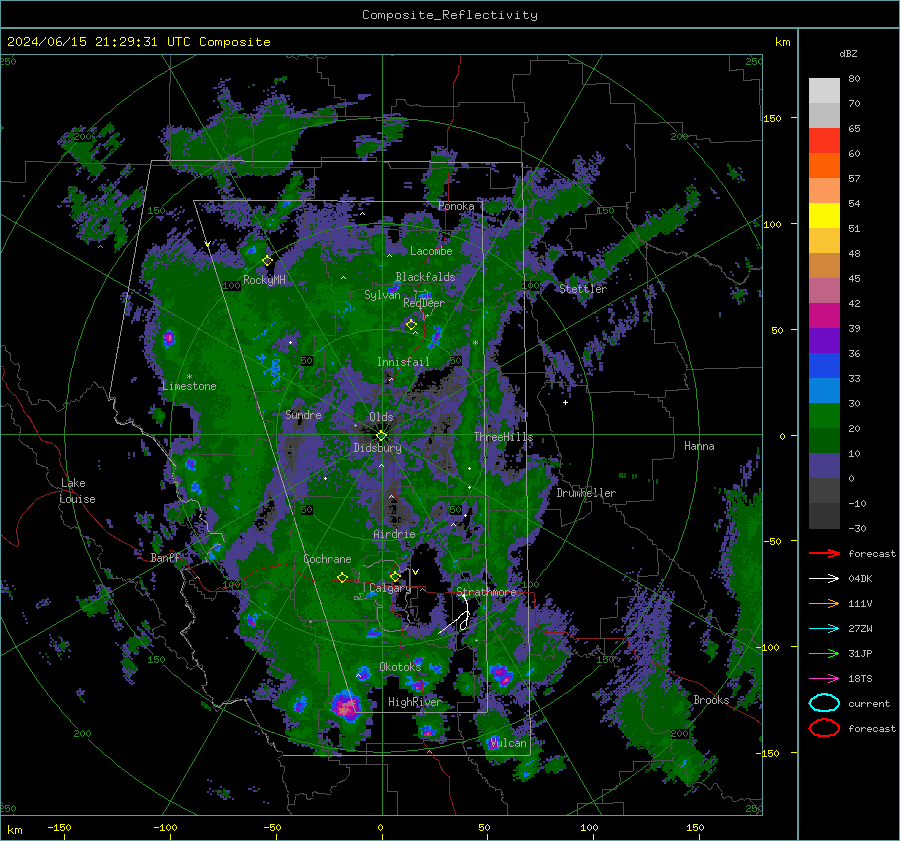
Task: Click the white storm track near Strathmore
Action: tap(457, 615)
